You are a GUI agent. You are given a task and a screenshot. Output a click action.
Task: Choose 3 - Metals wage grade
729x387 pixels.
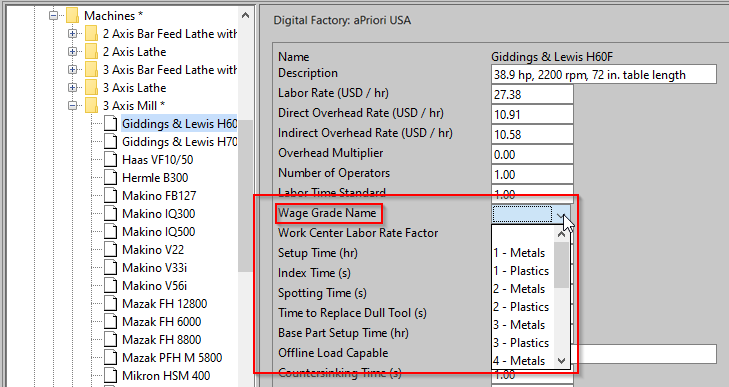519,325
